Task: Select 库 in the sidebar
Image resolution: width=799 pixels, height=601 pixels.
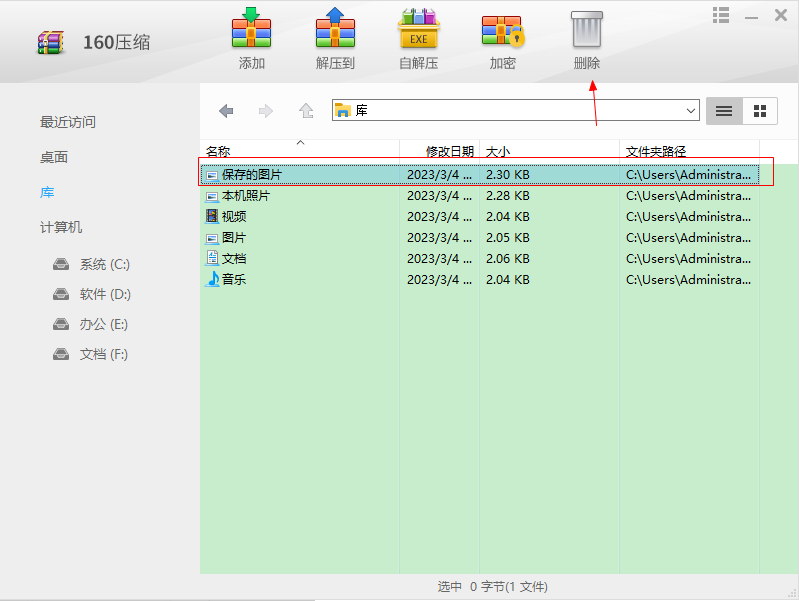Action: click(x=47, y=193)
